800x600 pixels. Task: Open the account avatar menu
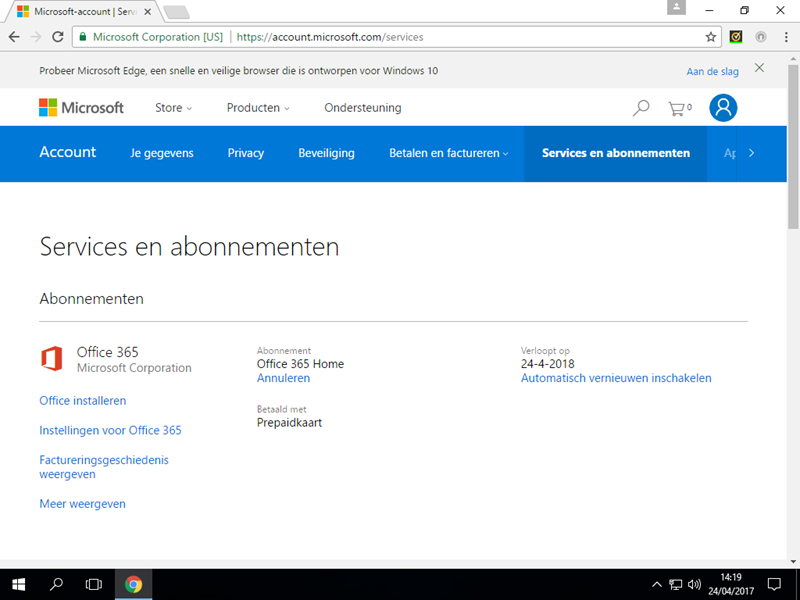pos(723,108)
